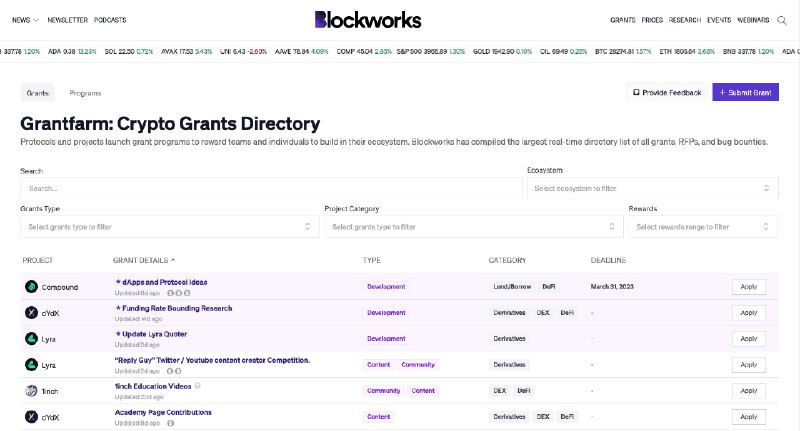The width and height of the screenshot is (800, 431).
Task: Click the info icon beside 1inch Education Videos
Action: click(x=197, y=385)
